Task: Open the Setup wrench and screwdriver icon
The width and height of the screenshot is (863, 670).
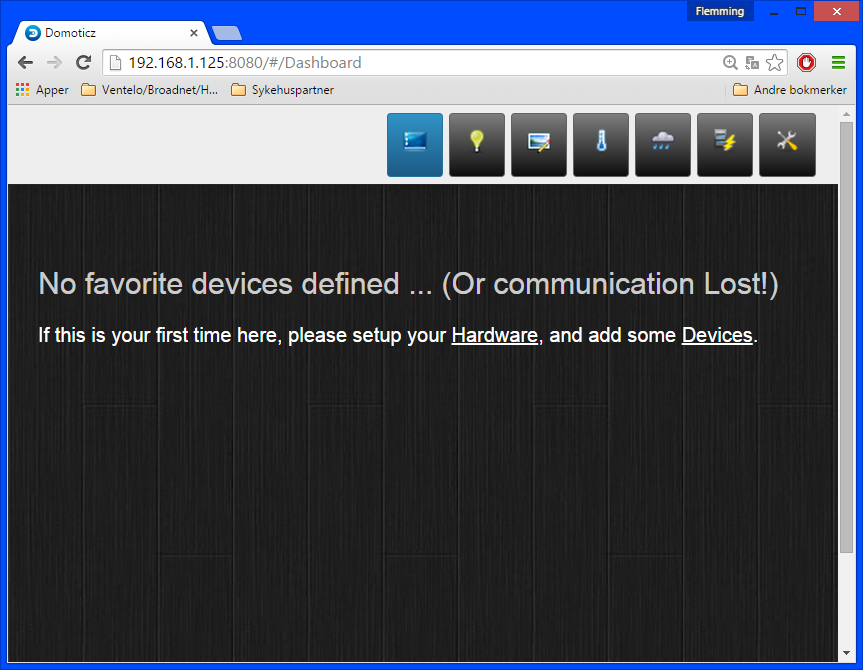Action: click(787, 145)
